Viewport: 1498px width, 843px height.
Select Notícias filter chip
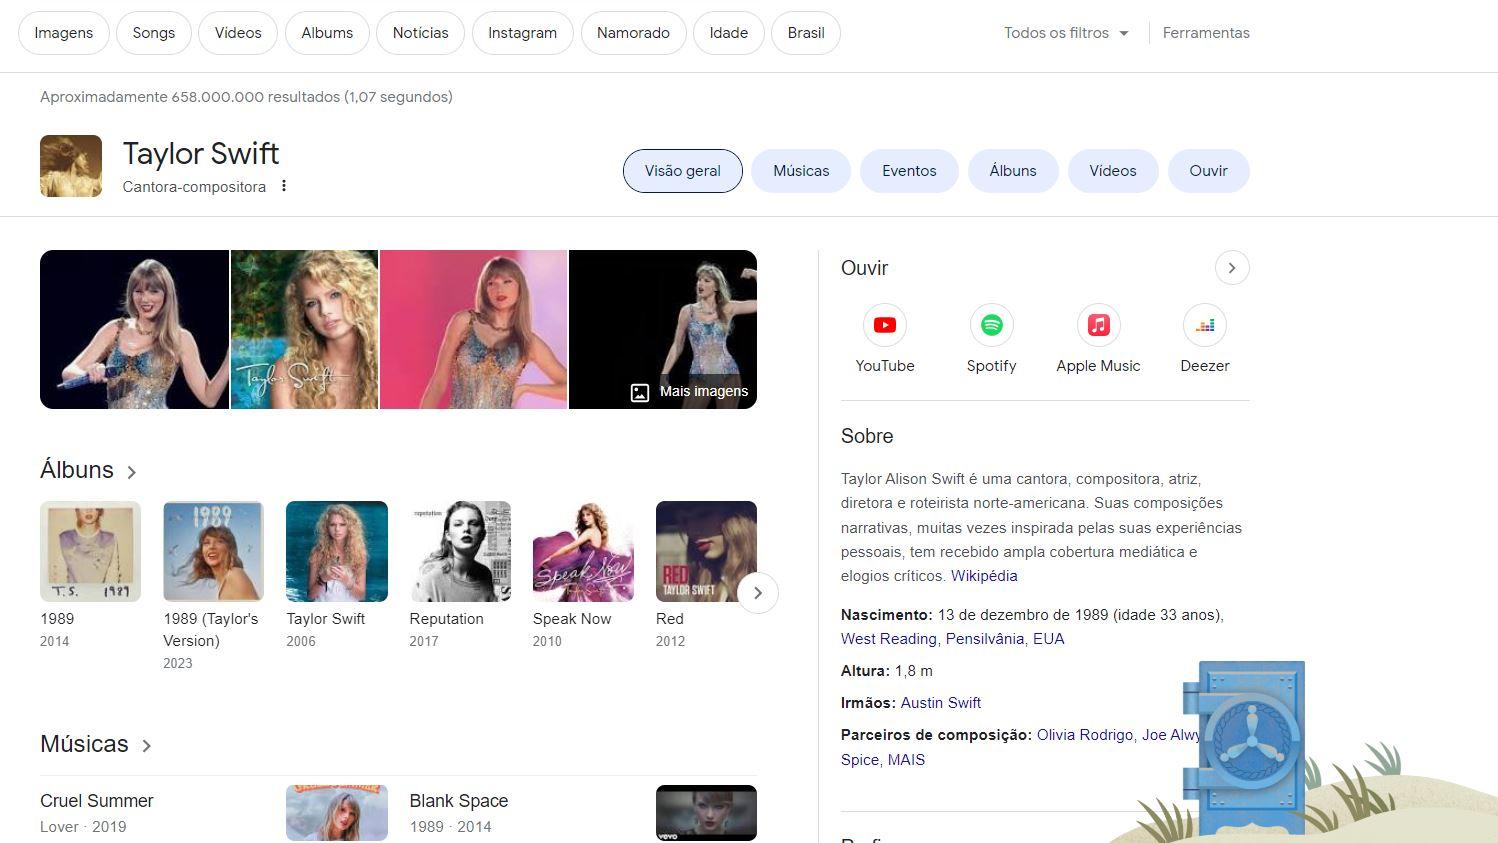pos(420,33)
